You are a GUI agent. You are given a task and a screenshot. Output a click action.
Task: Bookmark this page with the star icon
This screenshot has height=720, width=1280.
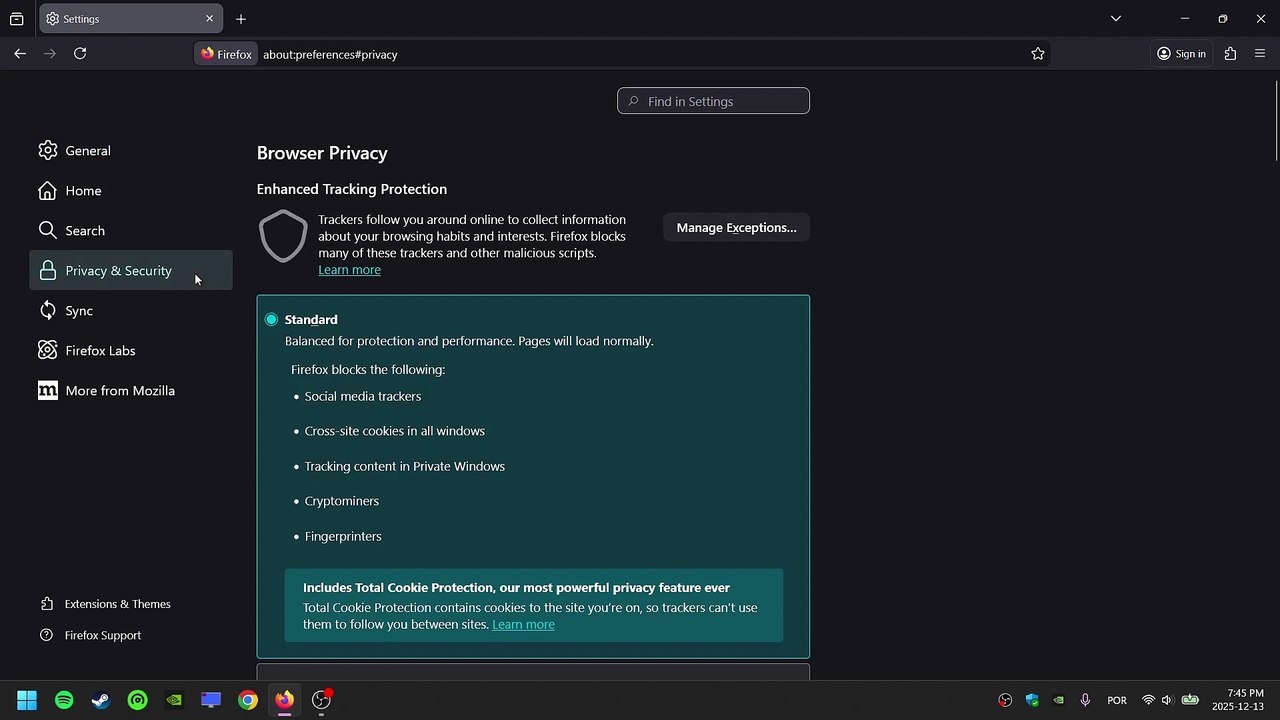1038,54
